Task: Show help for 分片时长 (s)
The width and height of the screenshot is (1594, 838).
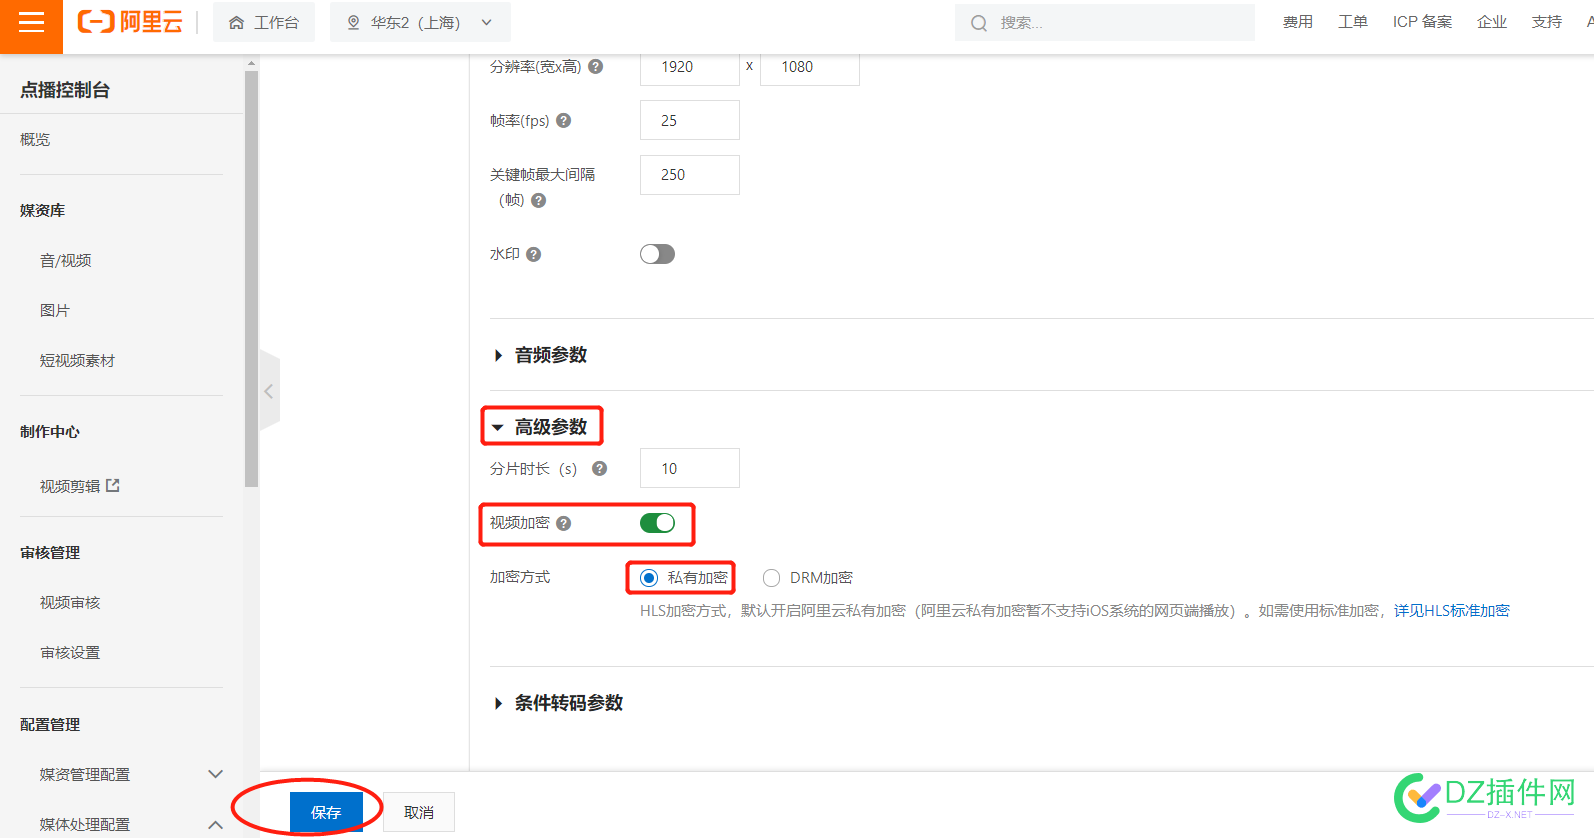Action: click(x=600, y=468)
